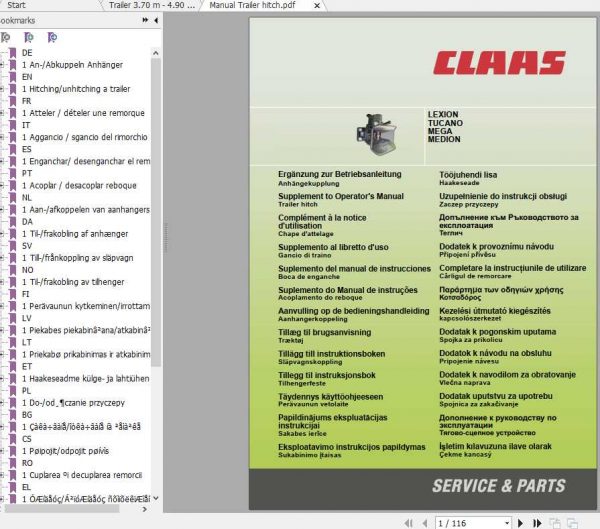Click bookmark icon next to LV
This screenshot has width=600, height=529.
coord(13,318)
